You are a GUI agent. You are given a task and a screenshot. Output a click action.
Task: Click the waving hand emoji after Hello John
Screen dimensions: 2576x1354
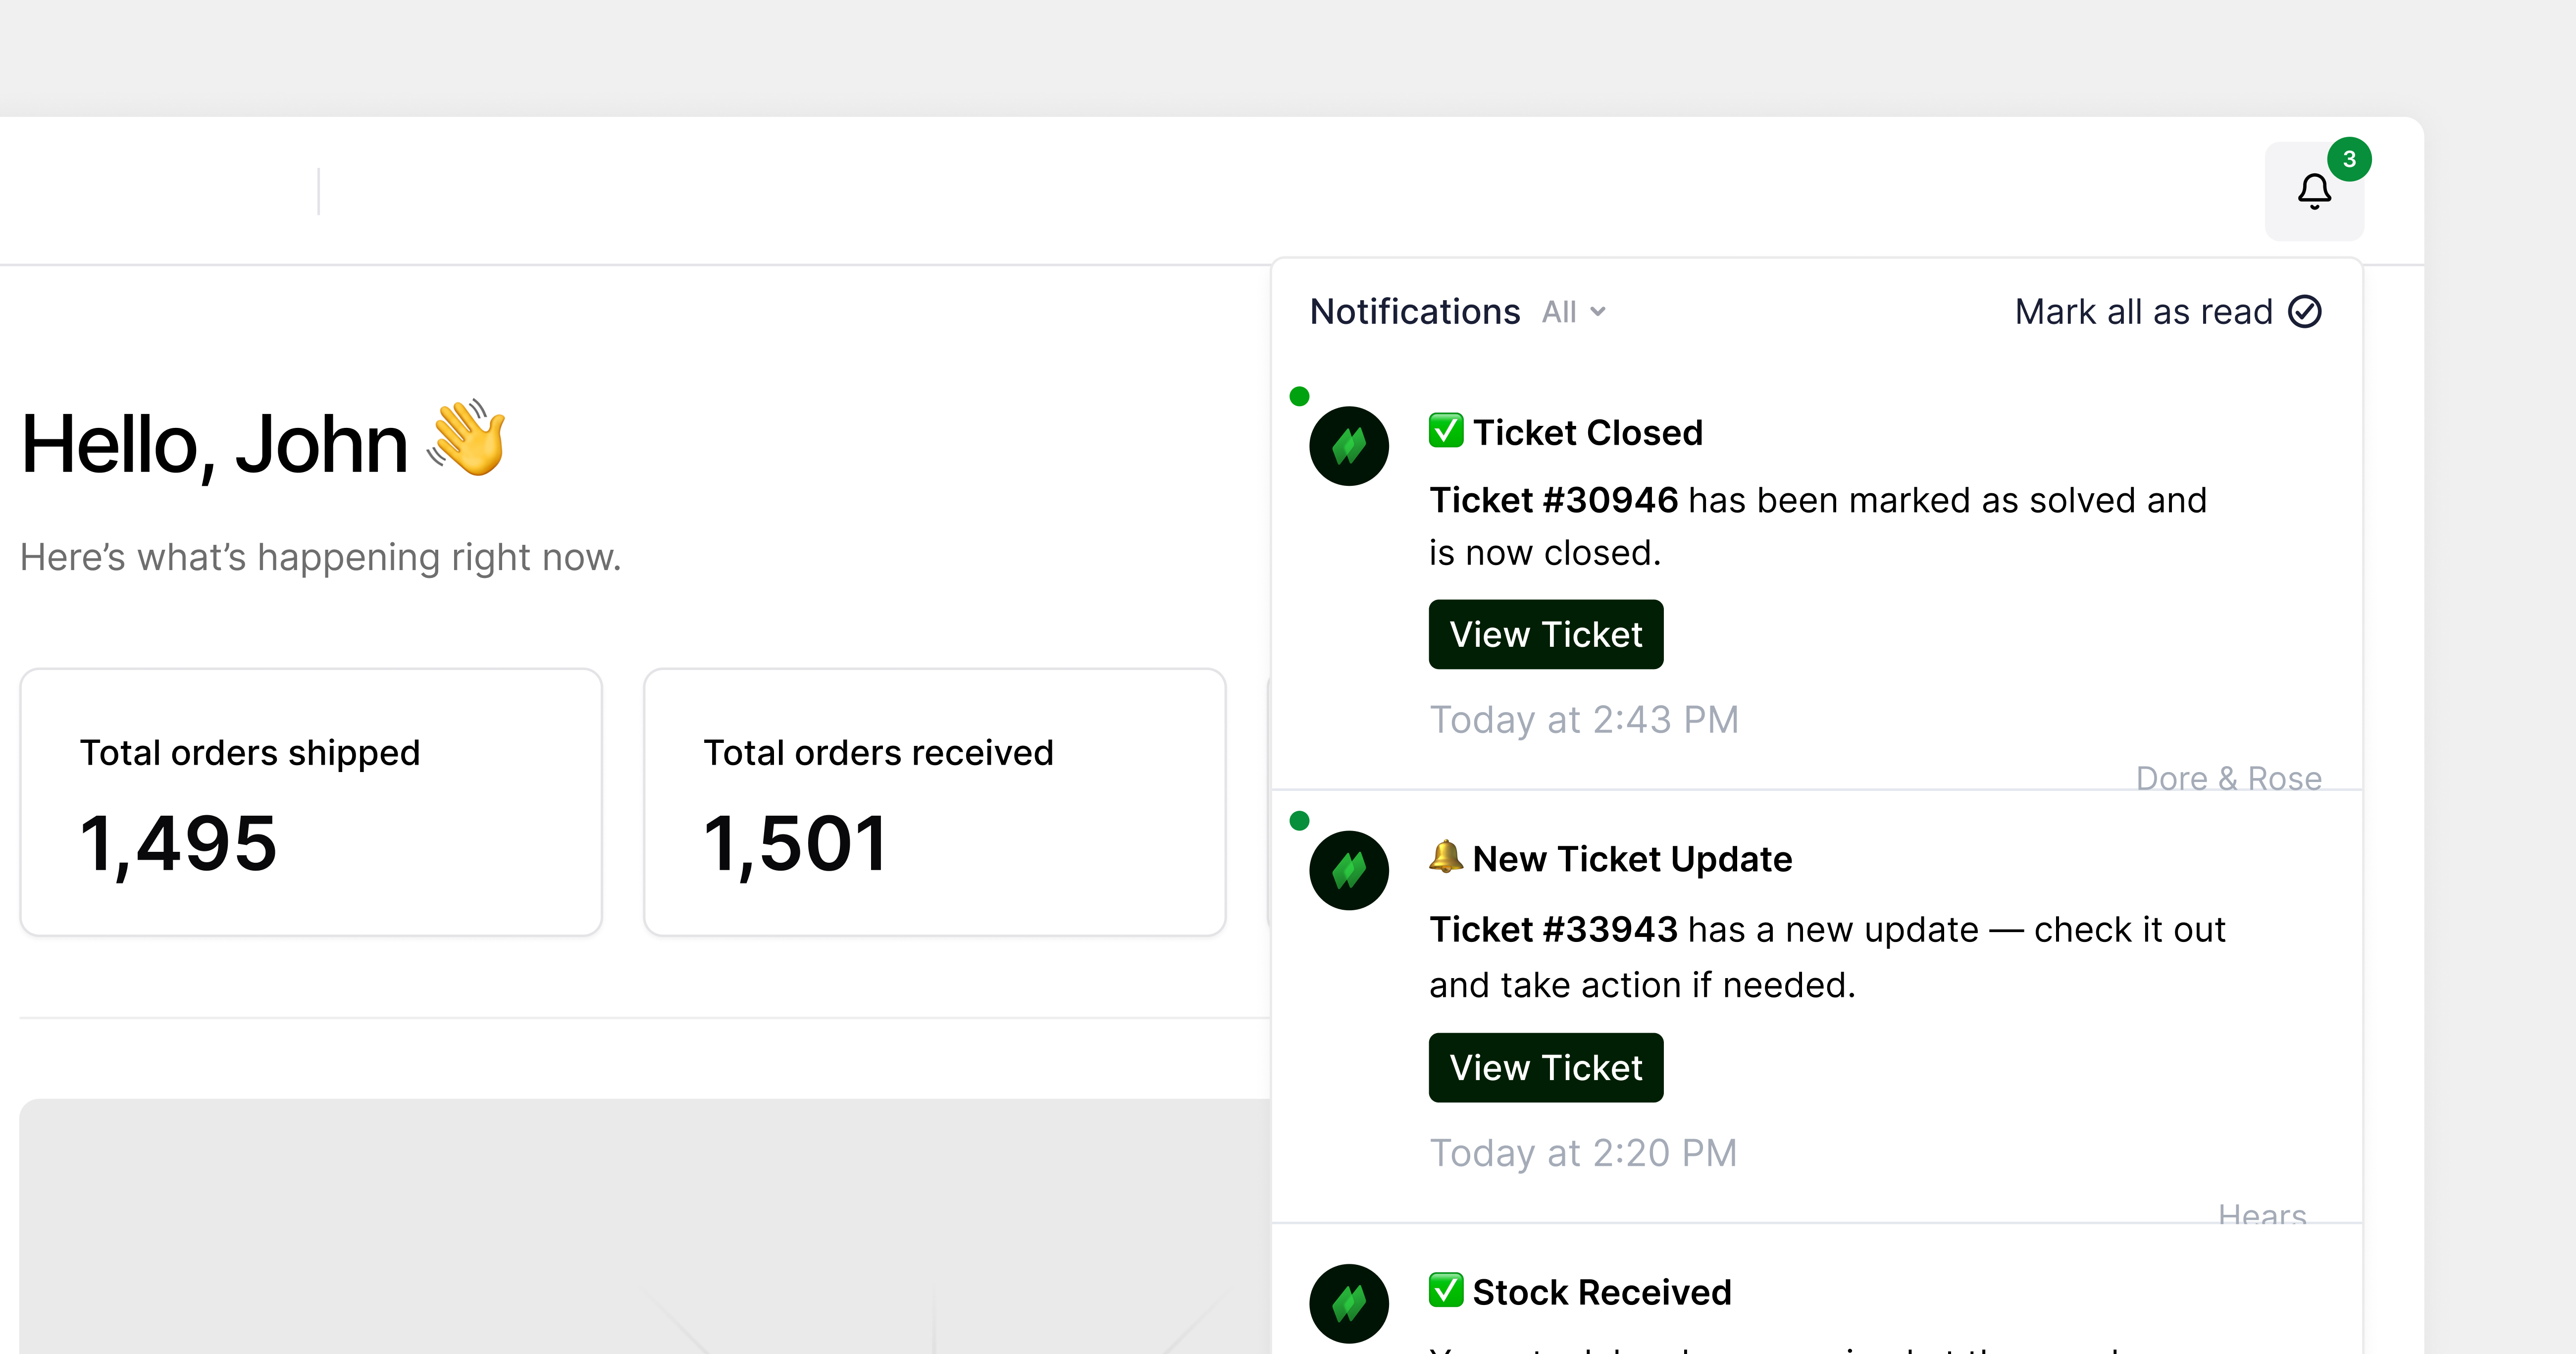[x=468, y=439]
